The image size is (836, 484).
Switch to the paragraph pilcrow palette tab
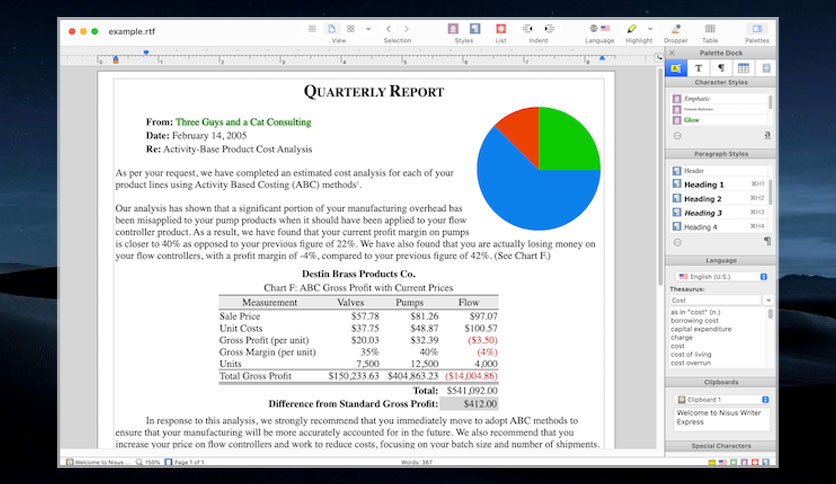(x=721, y=68)
